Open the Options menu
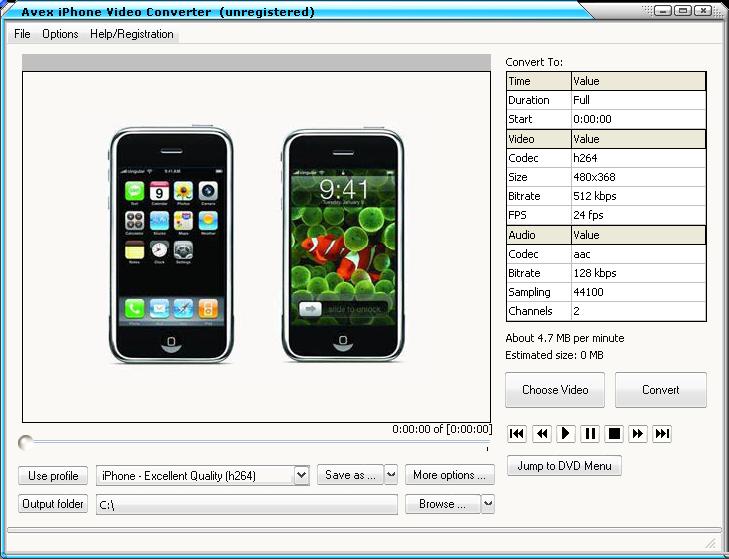The width and height of the screenshot is (729, 559). pyautogui.click(x=60, y=34)
